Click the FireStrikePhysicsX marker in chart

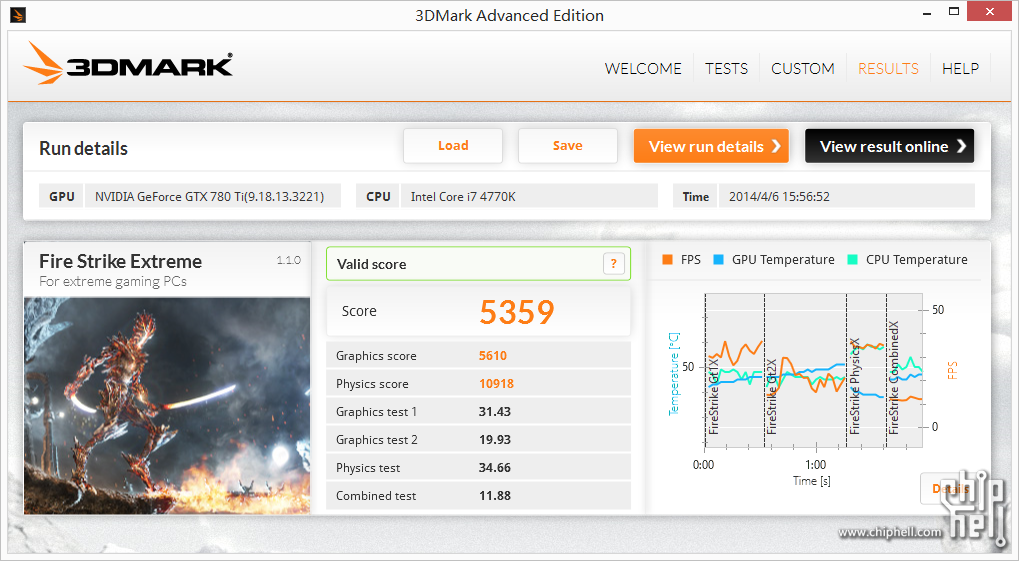855,386
